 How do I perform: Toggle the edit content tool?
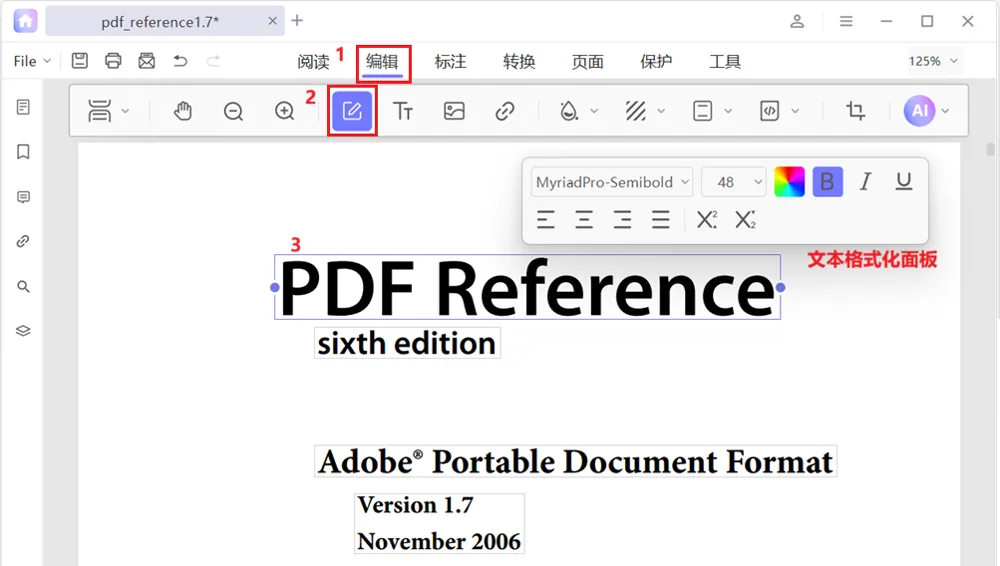(352, 111)
